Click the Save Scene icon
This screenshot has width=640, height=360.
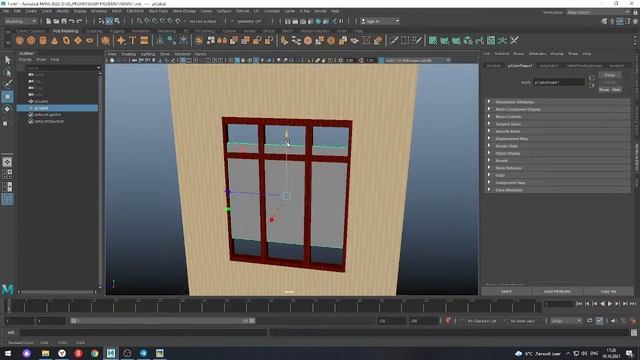tap(64, 21)
